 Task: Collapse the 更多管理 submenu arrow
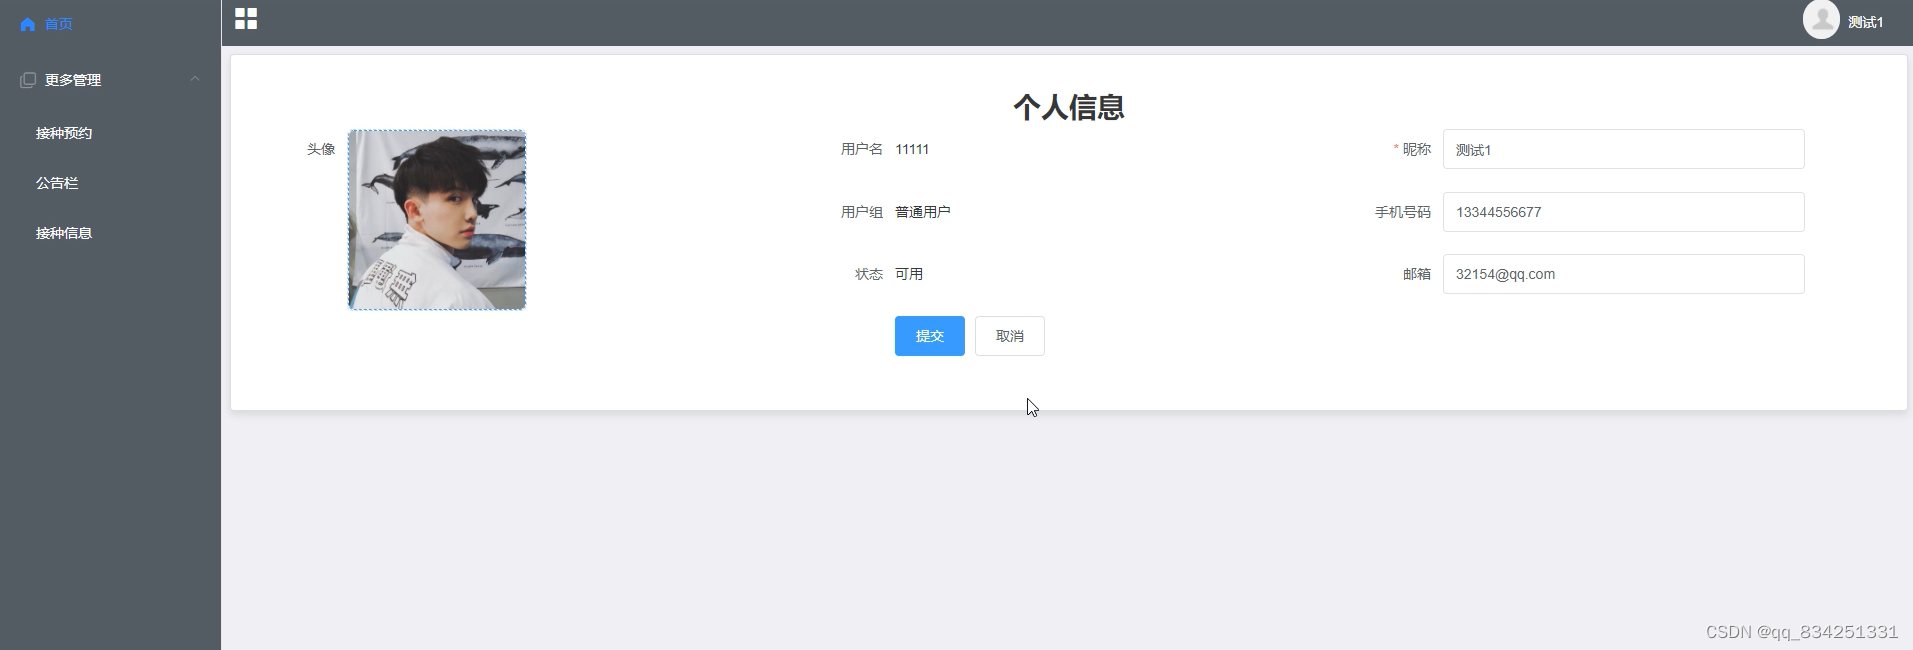[195, 79]
